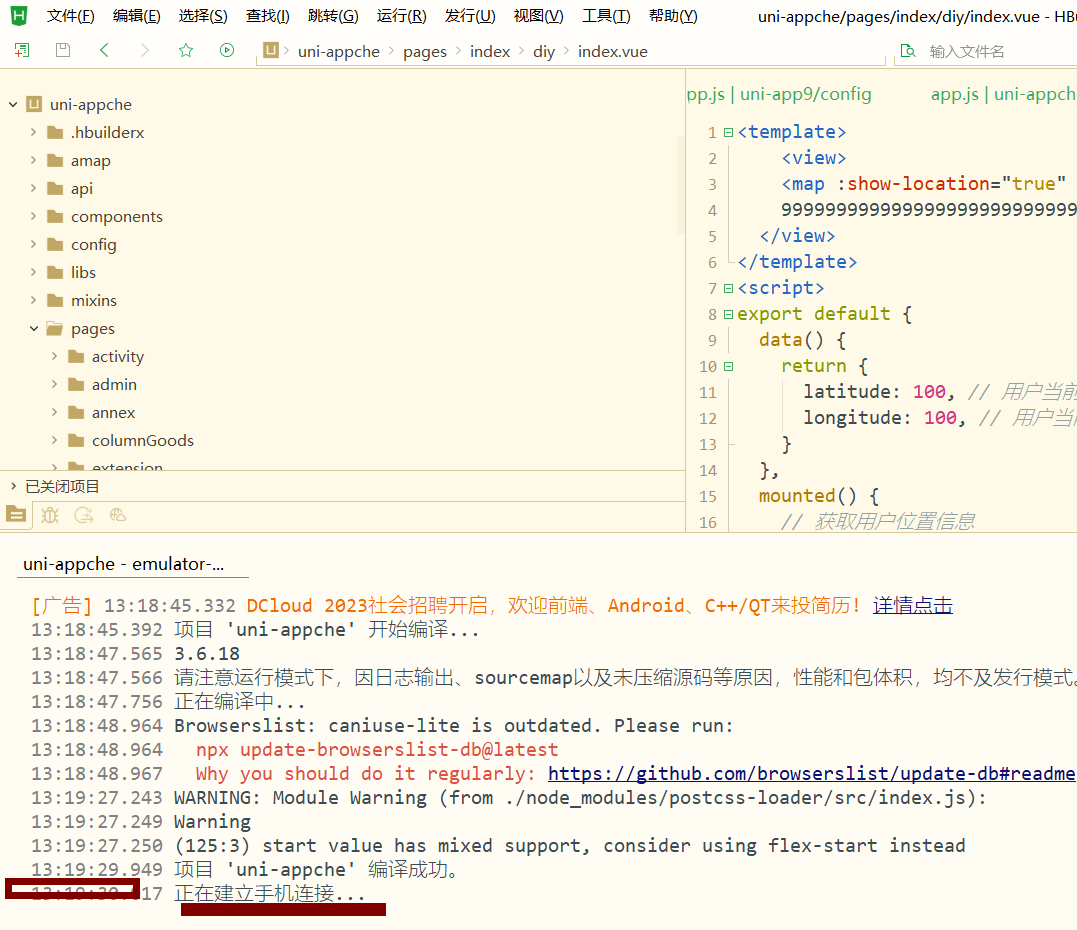Click the new file toolbar icon
This screenshot has height=930, width=1077.
(22, 50)
